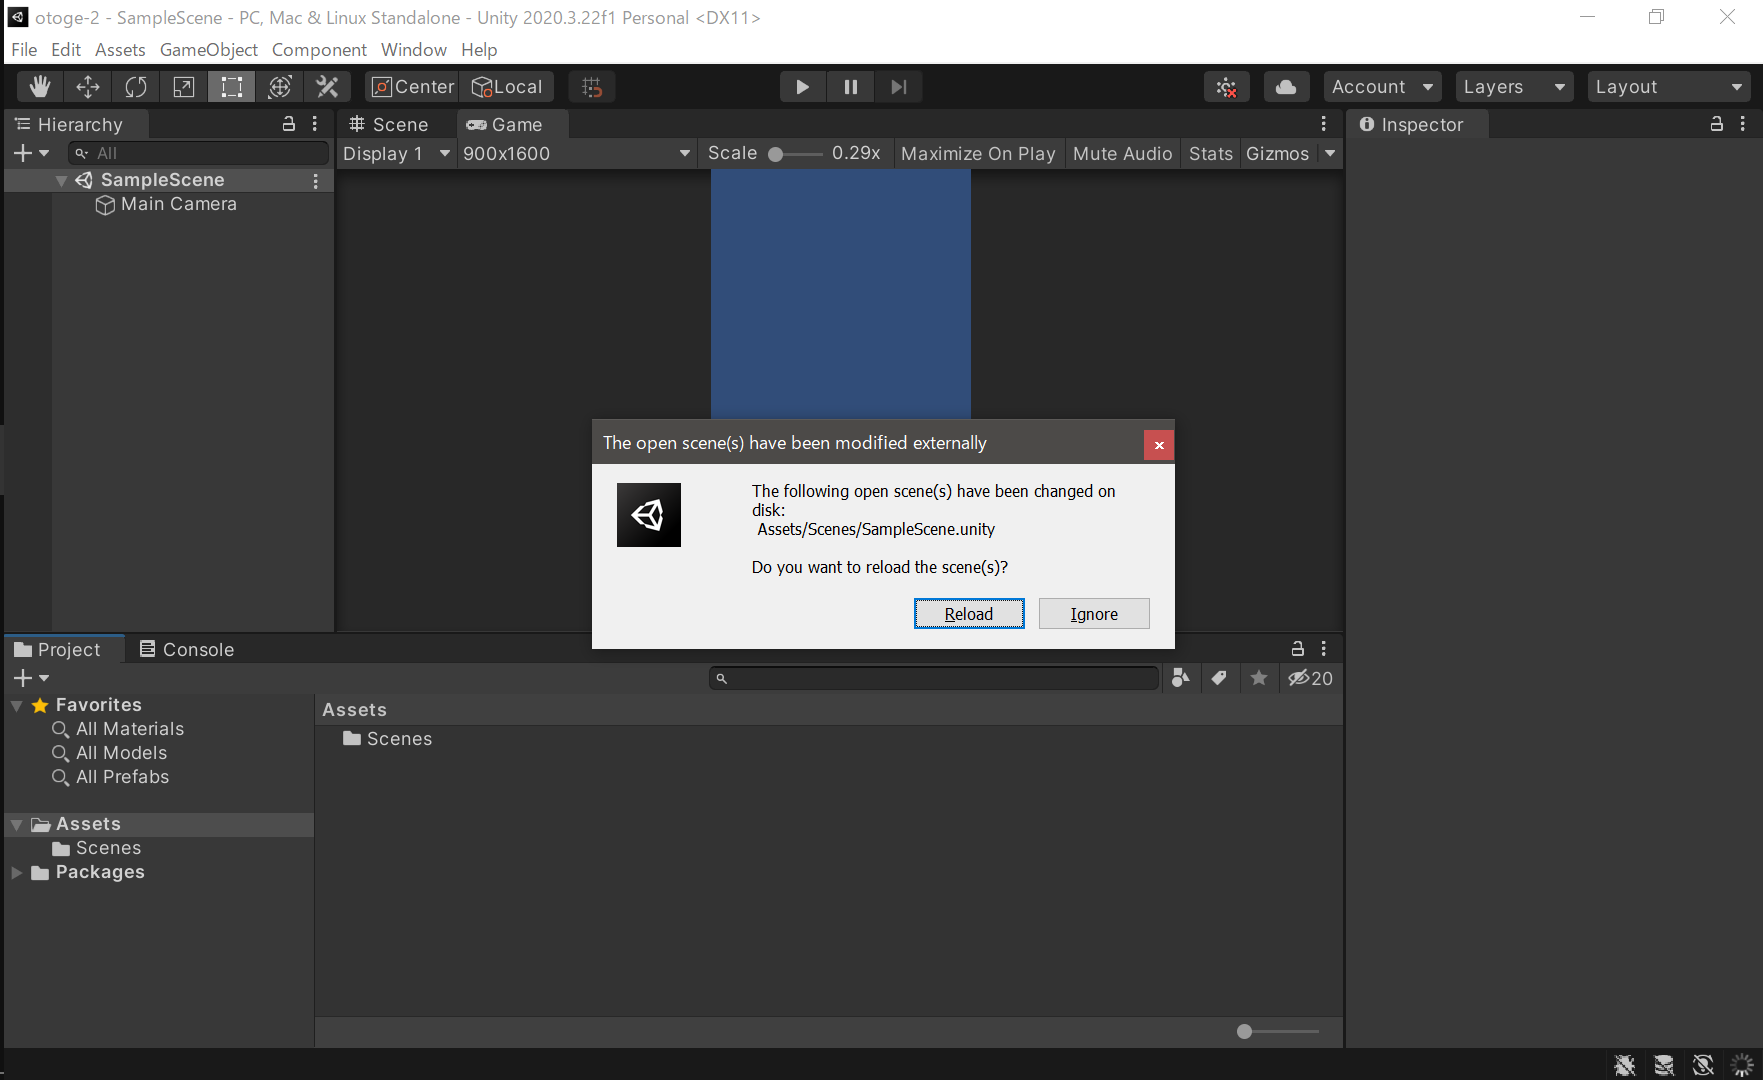Open the Account dropdown
The width and height of the screenshot is (1763, 1080).
coord(1383,87)
